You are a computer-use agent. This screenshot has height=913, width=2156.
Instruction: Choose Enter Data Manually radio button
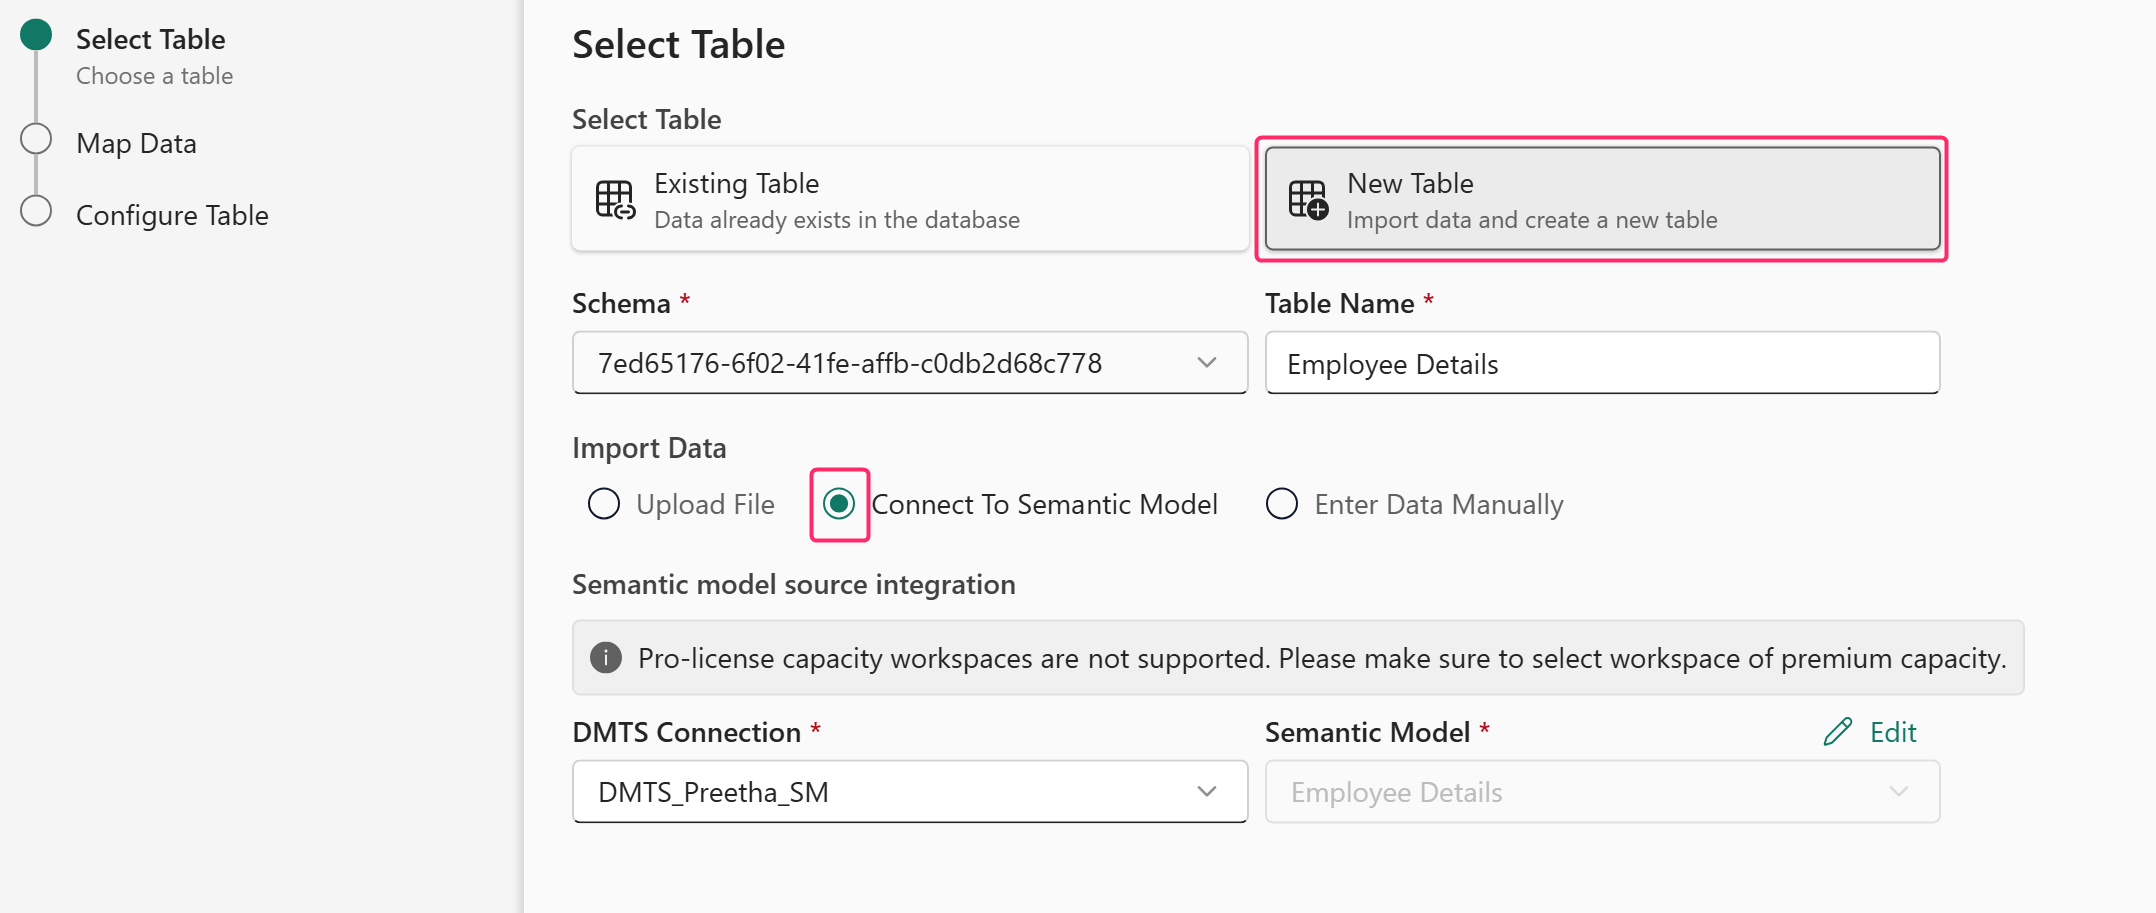pyautogui.click(x=1282, y=504)
